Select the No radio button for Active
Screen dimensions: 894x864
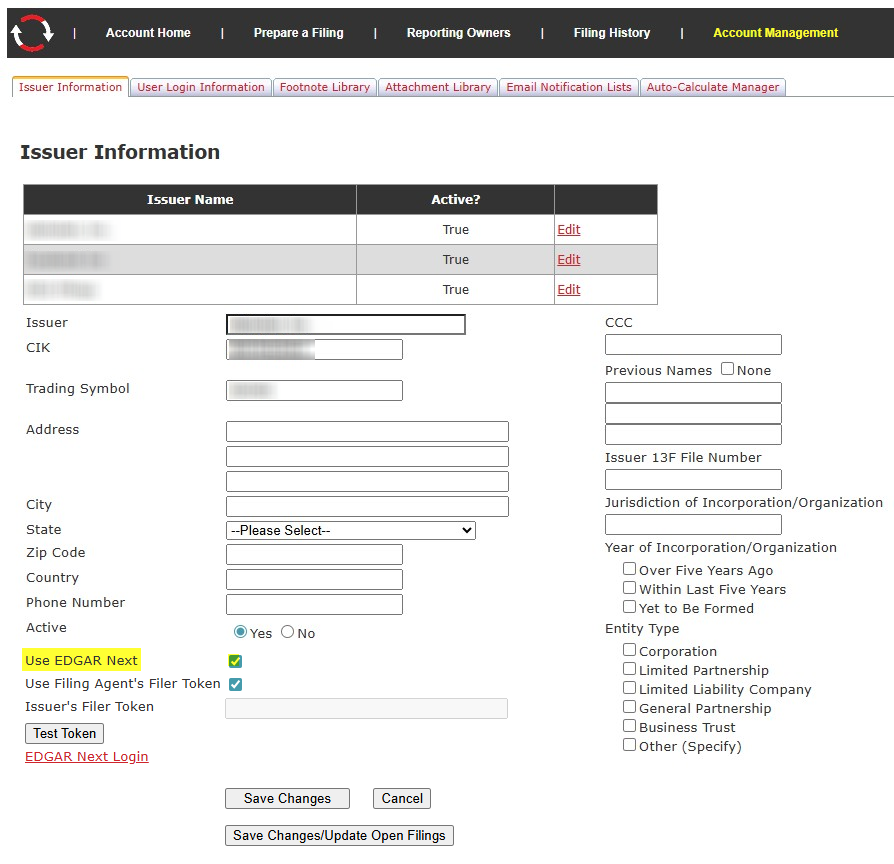click(288, 632)
